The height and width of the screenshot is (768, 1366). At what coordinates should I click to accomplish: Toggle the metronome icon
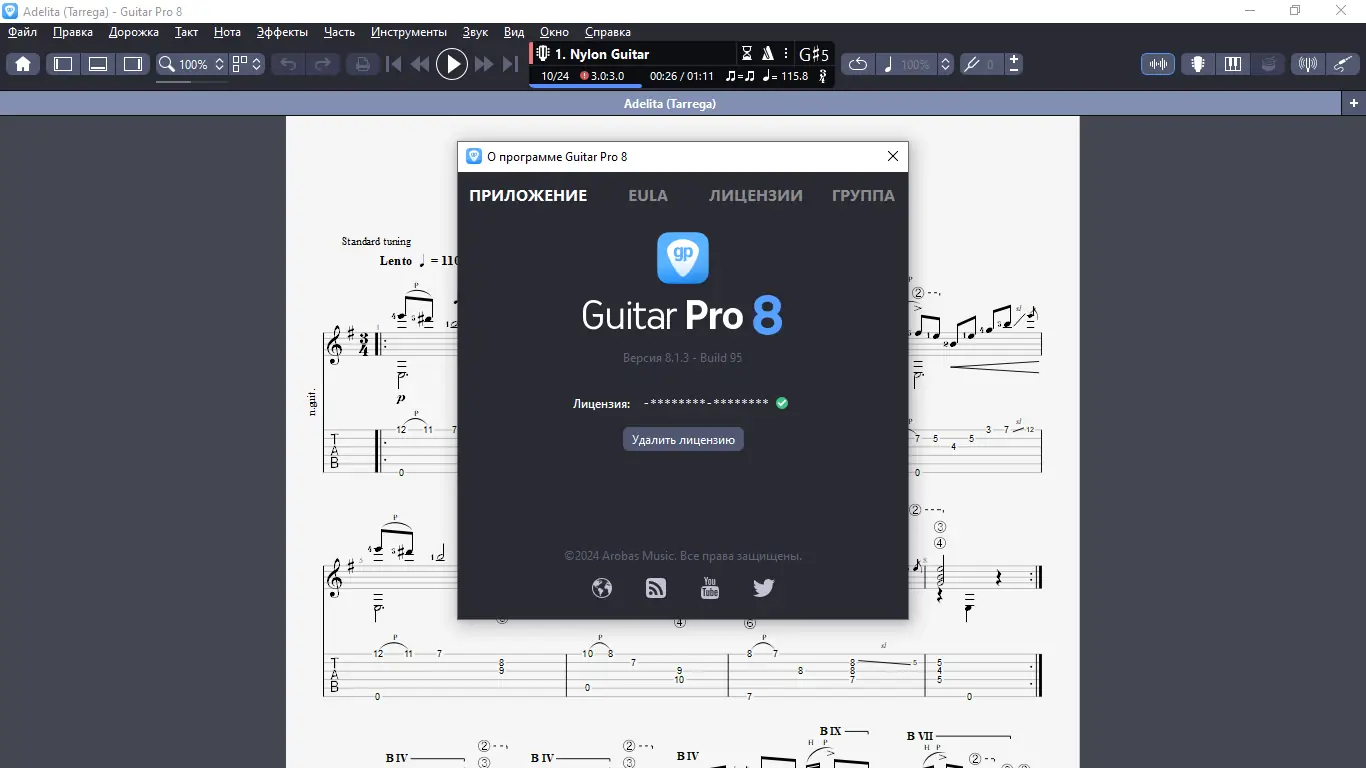pos(768,54)
